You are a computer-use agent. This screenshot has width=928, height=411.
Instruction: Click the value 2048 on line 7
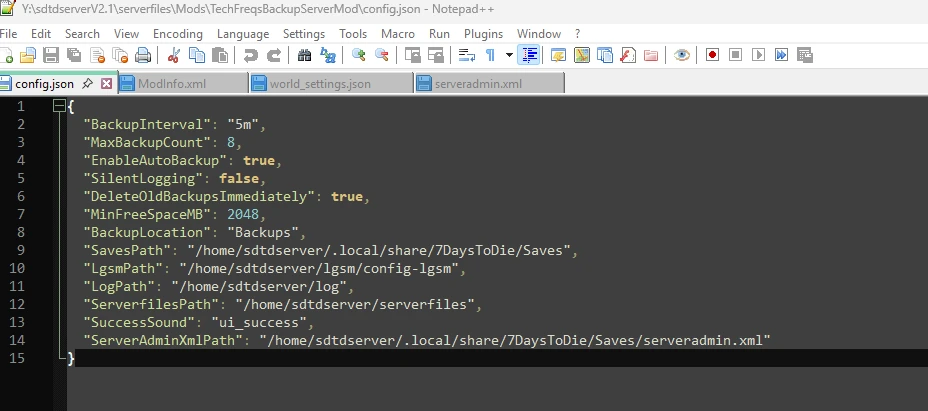[x=243, y=214]
